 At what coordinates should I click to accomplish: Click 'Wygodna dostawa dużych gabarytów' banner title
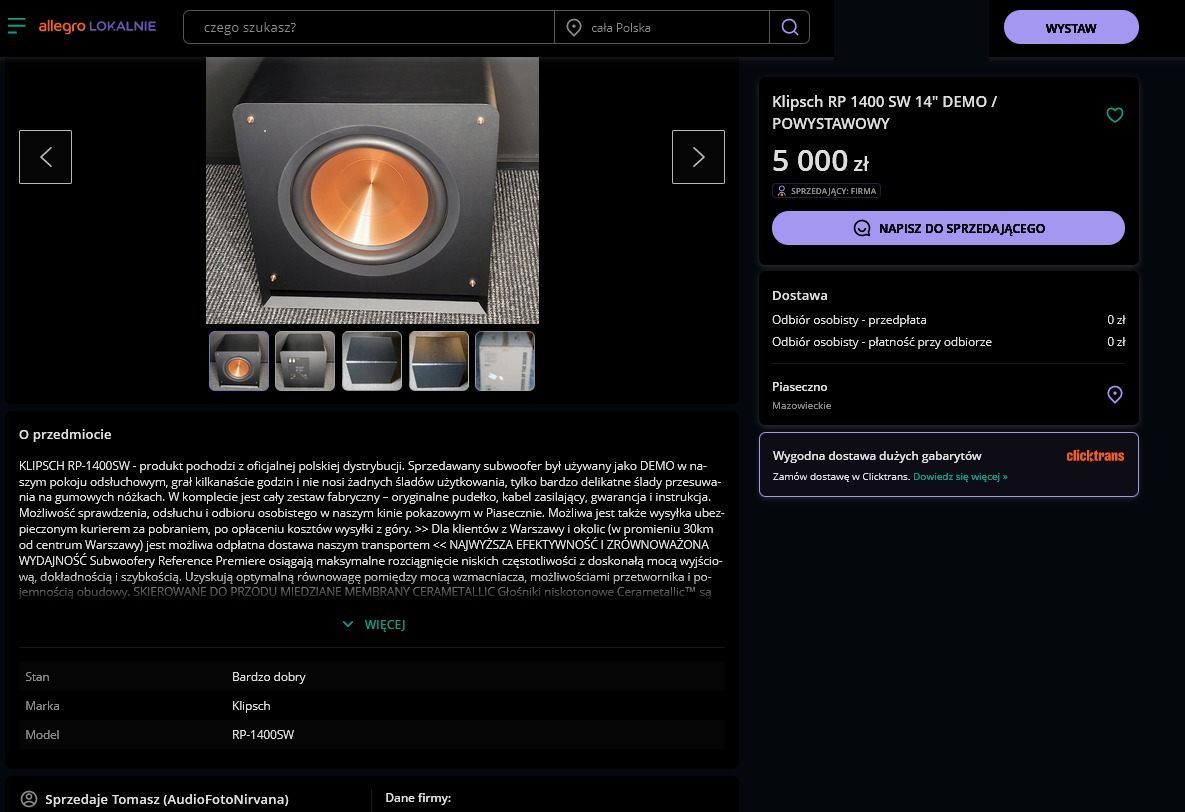point(877,456)
